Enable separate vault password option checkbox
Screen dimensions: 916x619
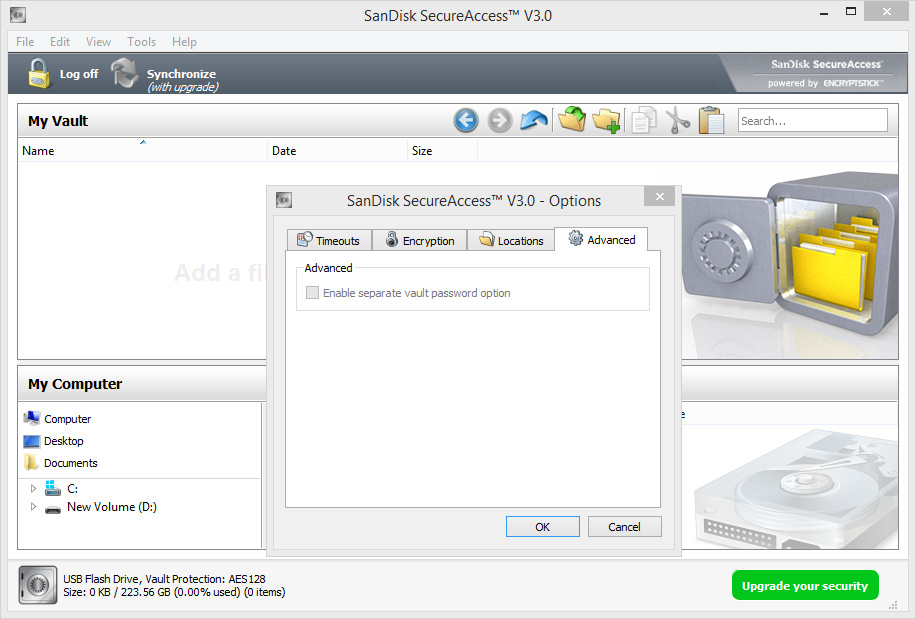[x=313, y=293]
